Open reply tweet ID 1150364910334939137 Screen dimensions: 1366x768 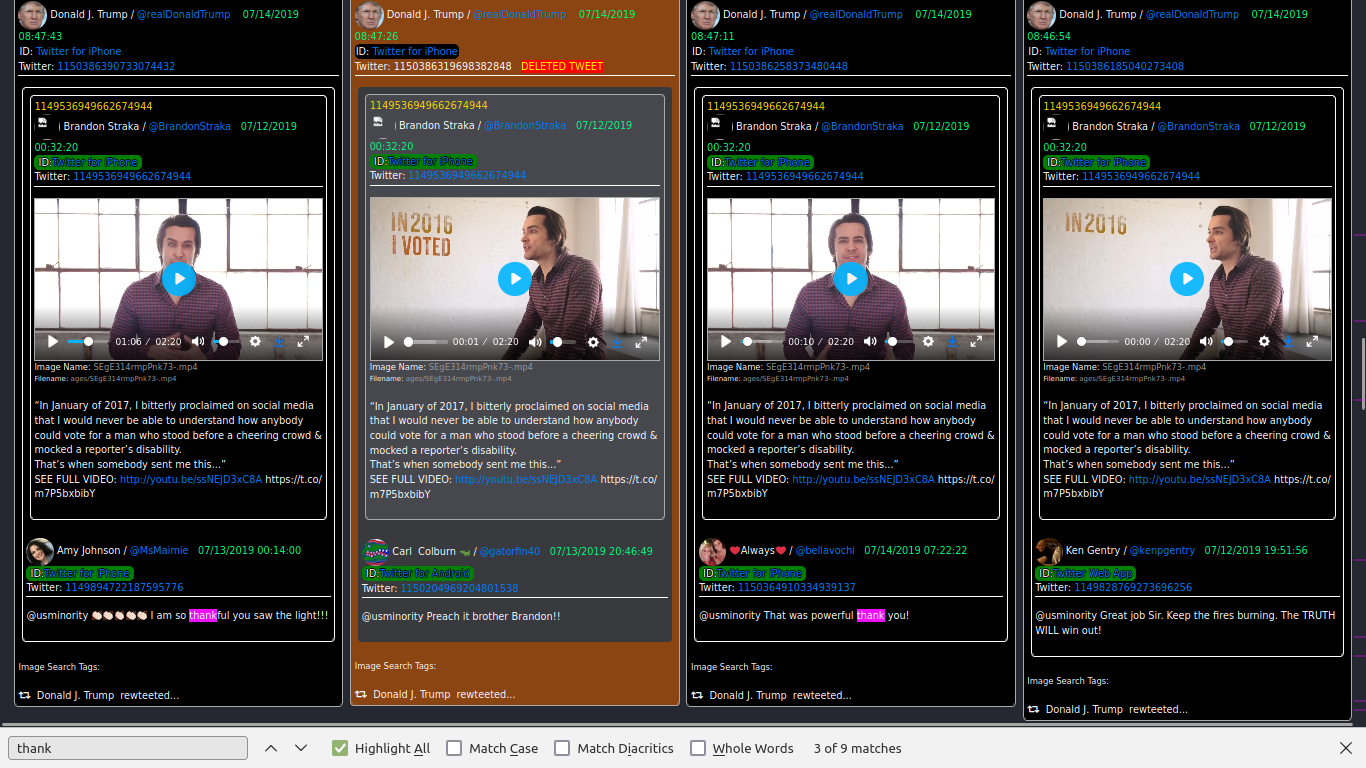click(x=796, y=587)
